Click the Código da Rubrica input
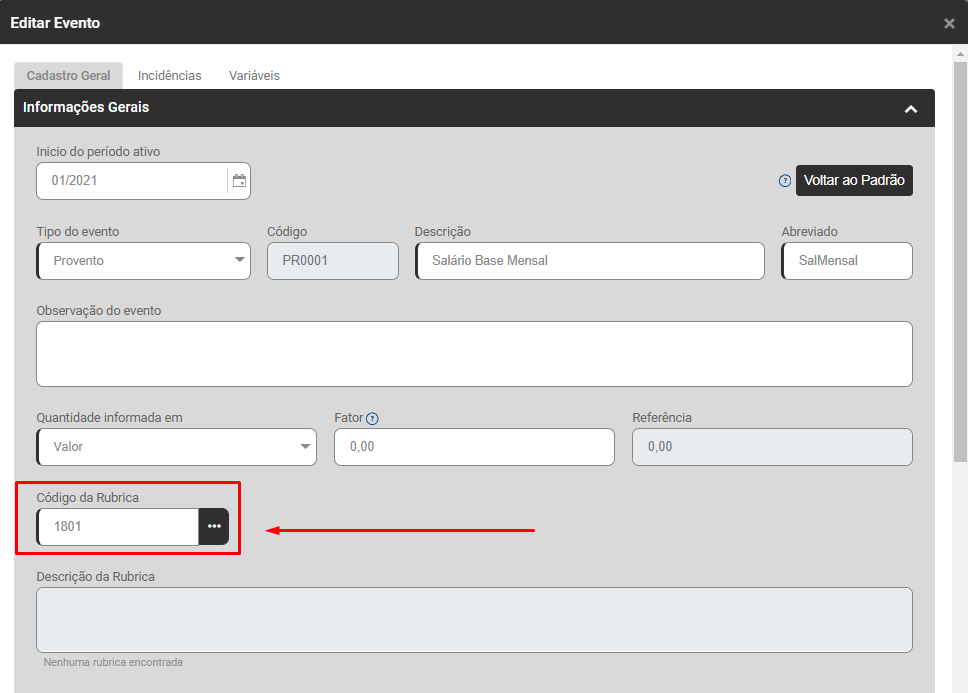The height and width of the screenshot is (693, 968). (118, 527)
